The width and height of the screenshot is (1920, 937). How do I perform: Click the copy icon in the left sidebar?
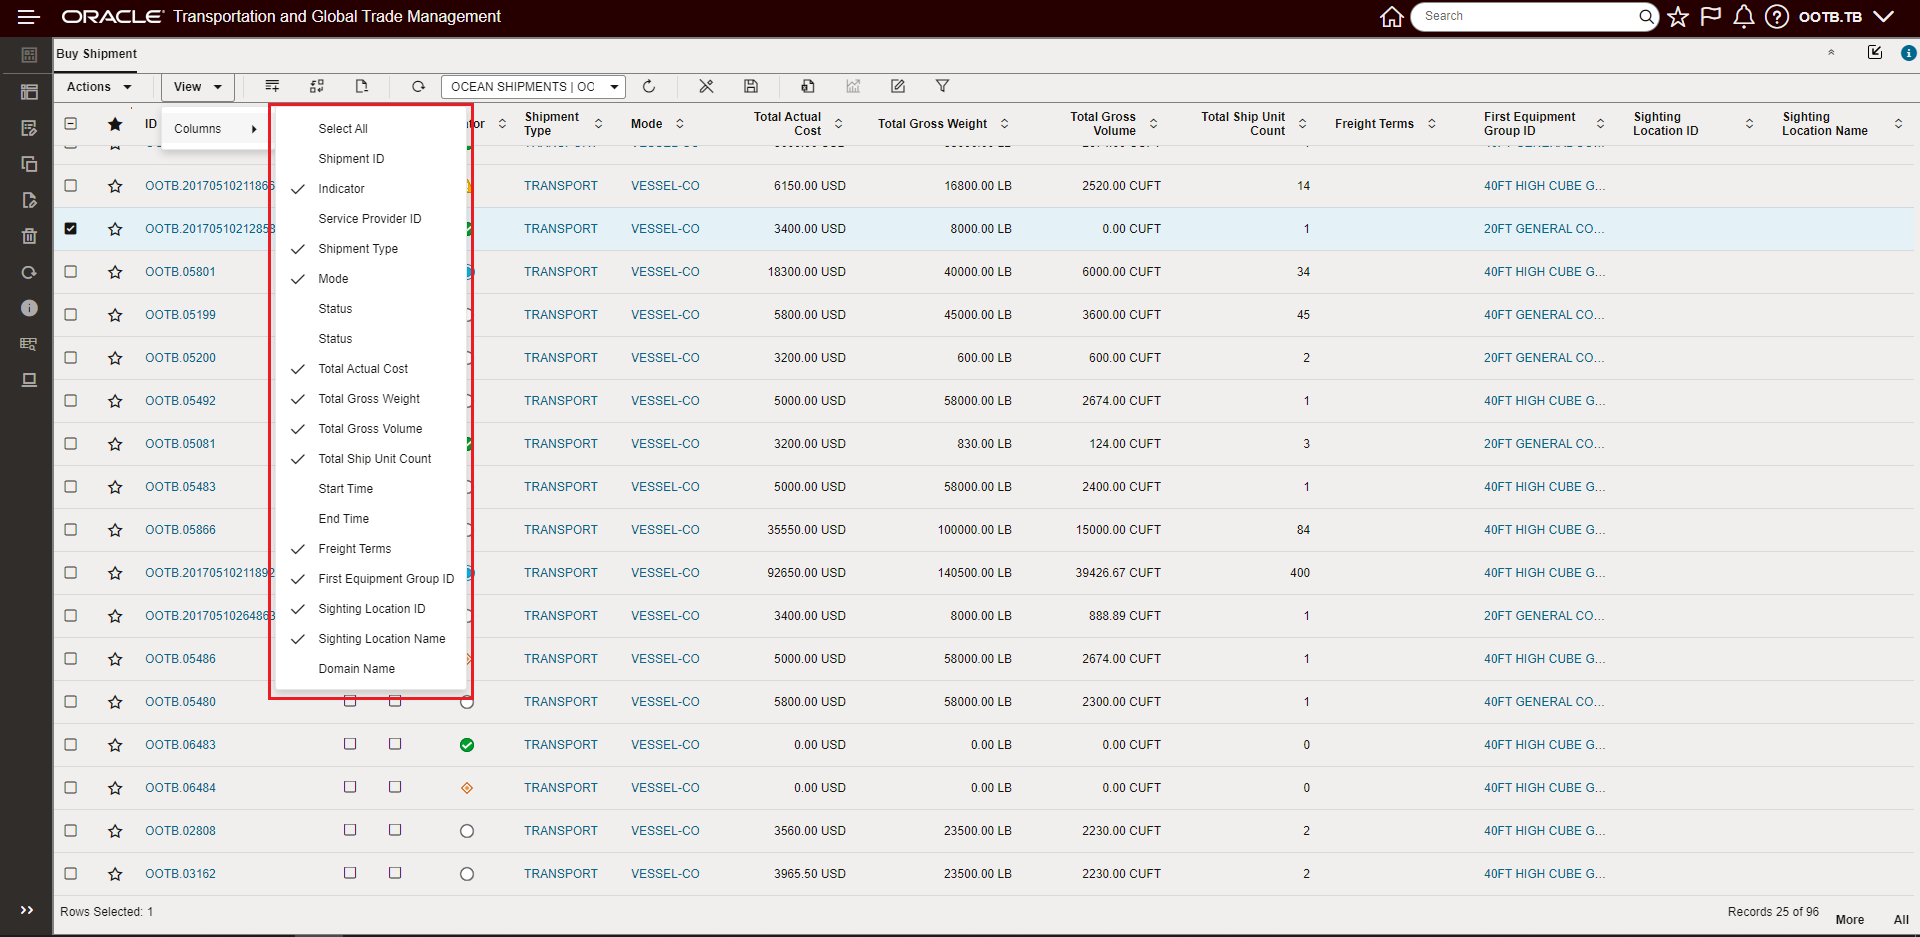tap(29, 164)
